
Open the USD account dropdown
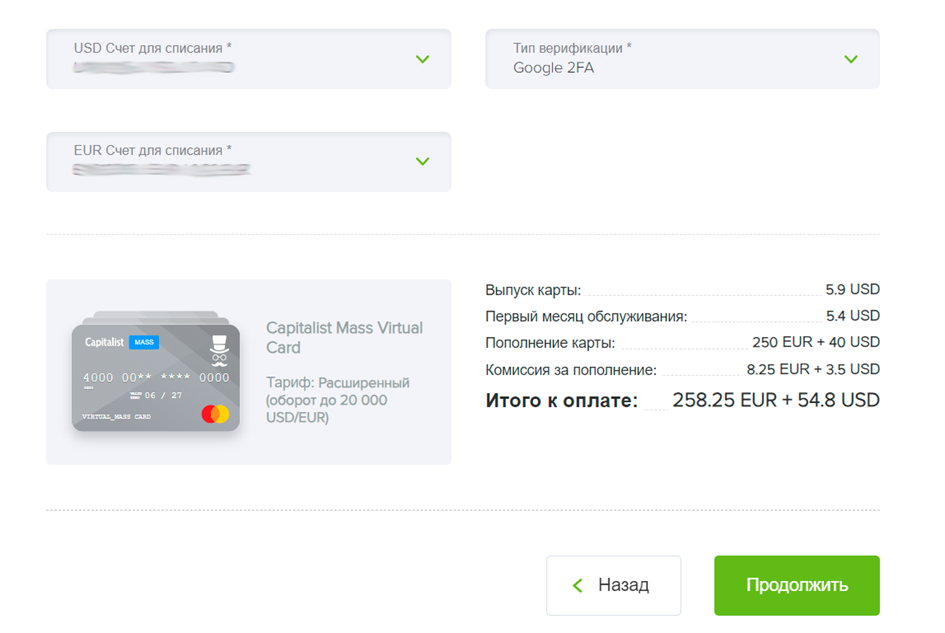248,59
